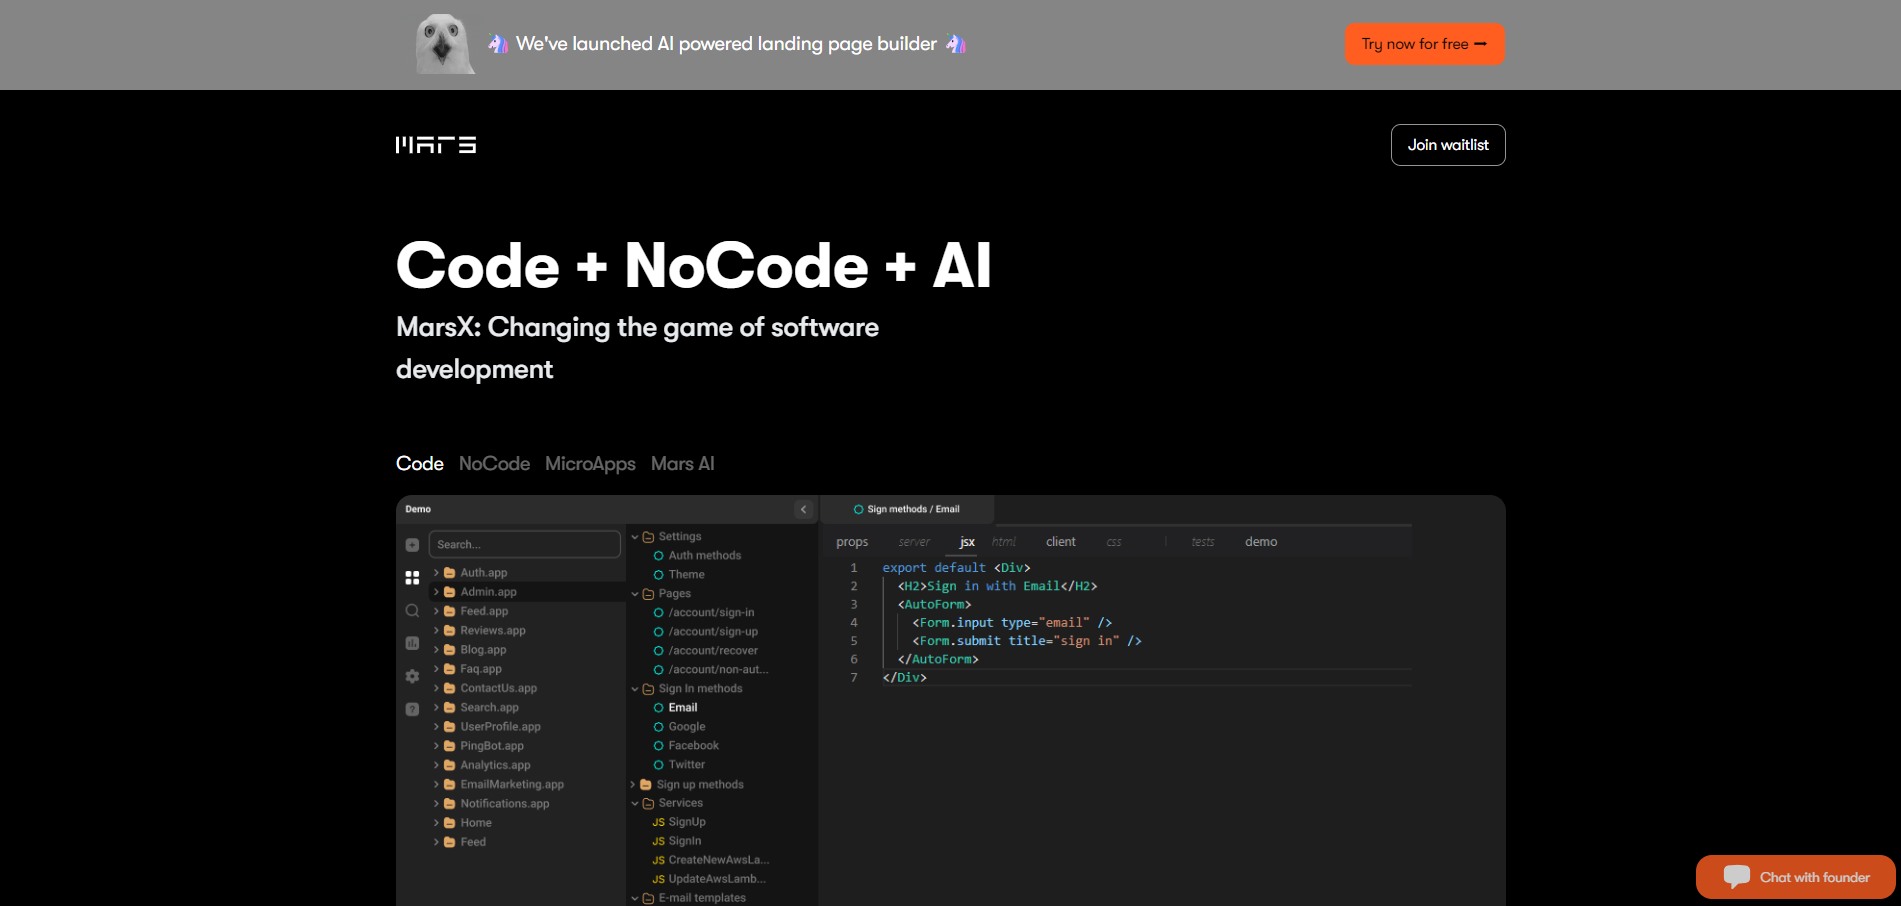Click the circle icon next to Auth methods
Image resolution: width=1901 pixels, height=906 pixels.
(x=658, y=556)
